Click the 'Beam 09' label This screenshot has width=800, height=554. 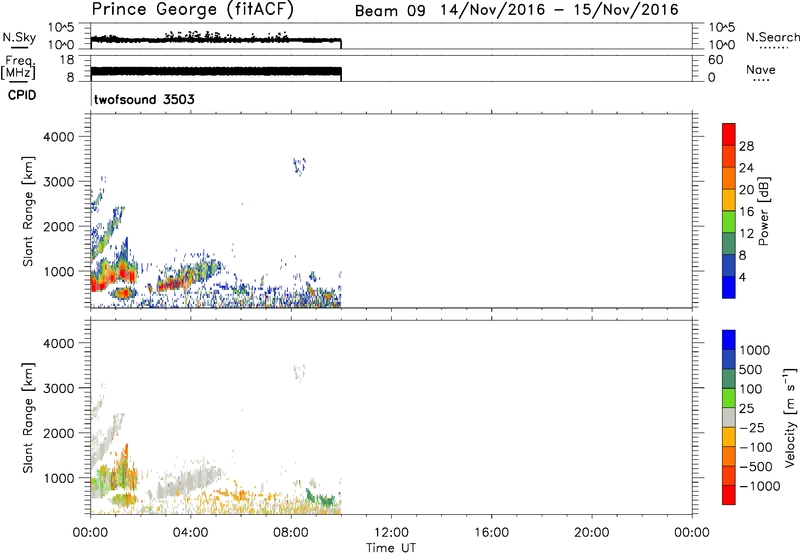coord(390,11)
